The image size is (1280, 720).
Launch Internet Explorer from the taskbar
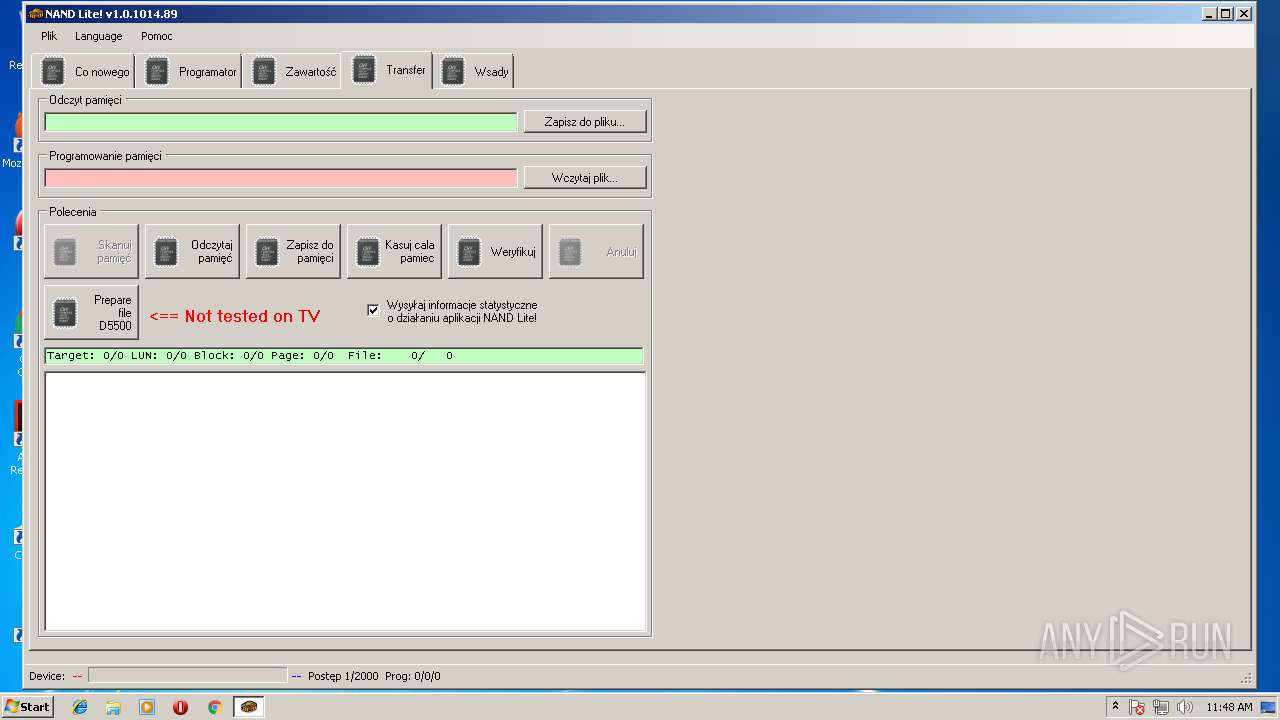[x=80, y=707]
